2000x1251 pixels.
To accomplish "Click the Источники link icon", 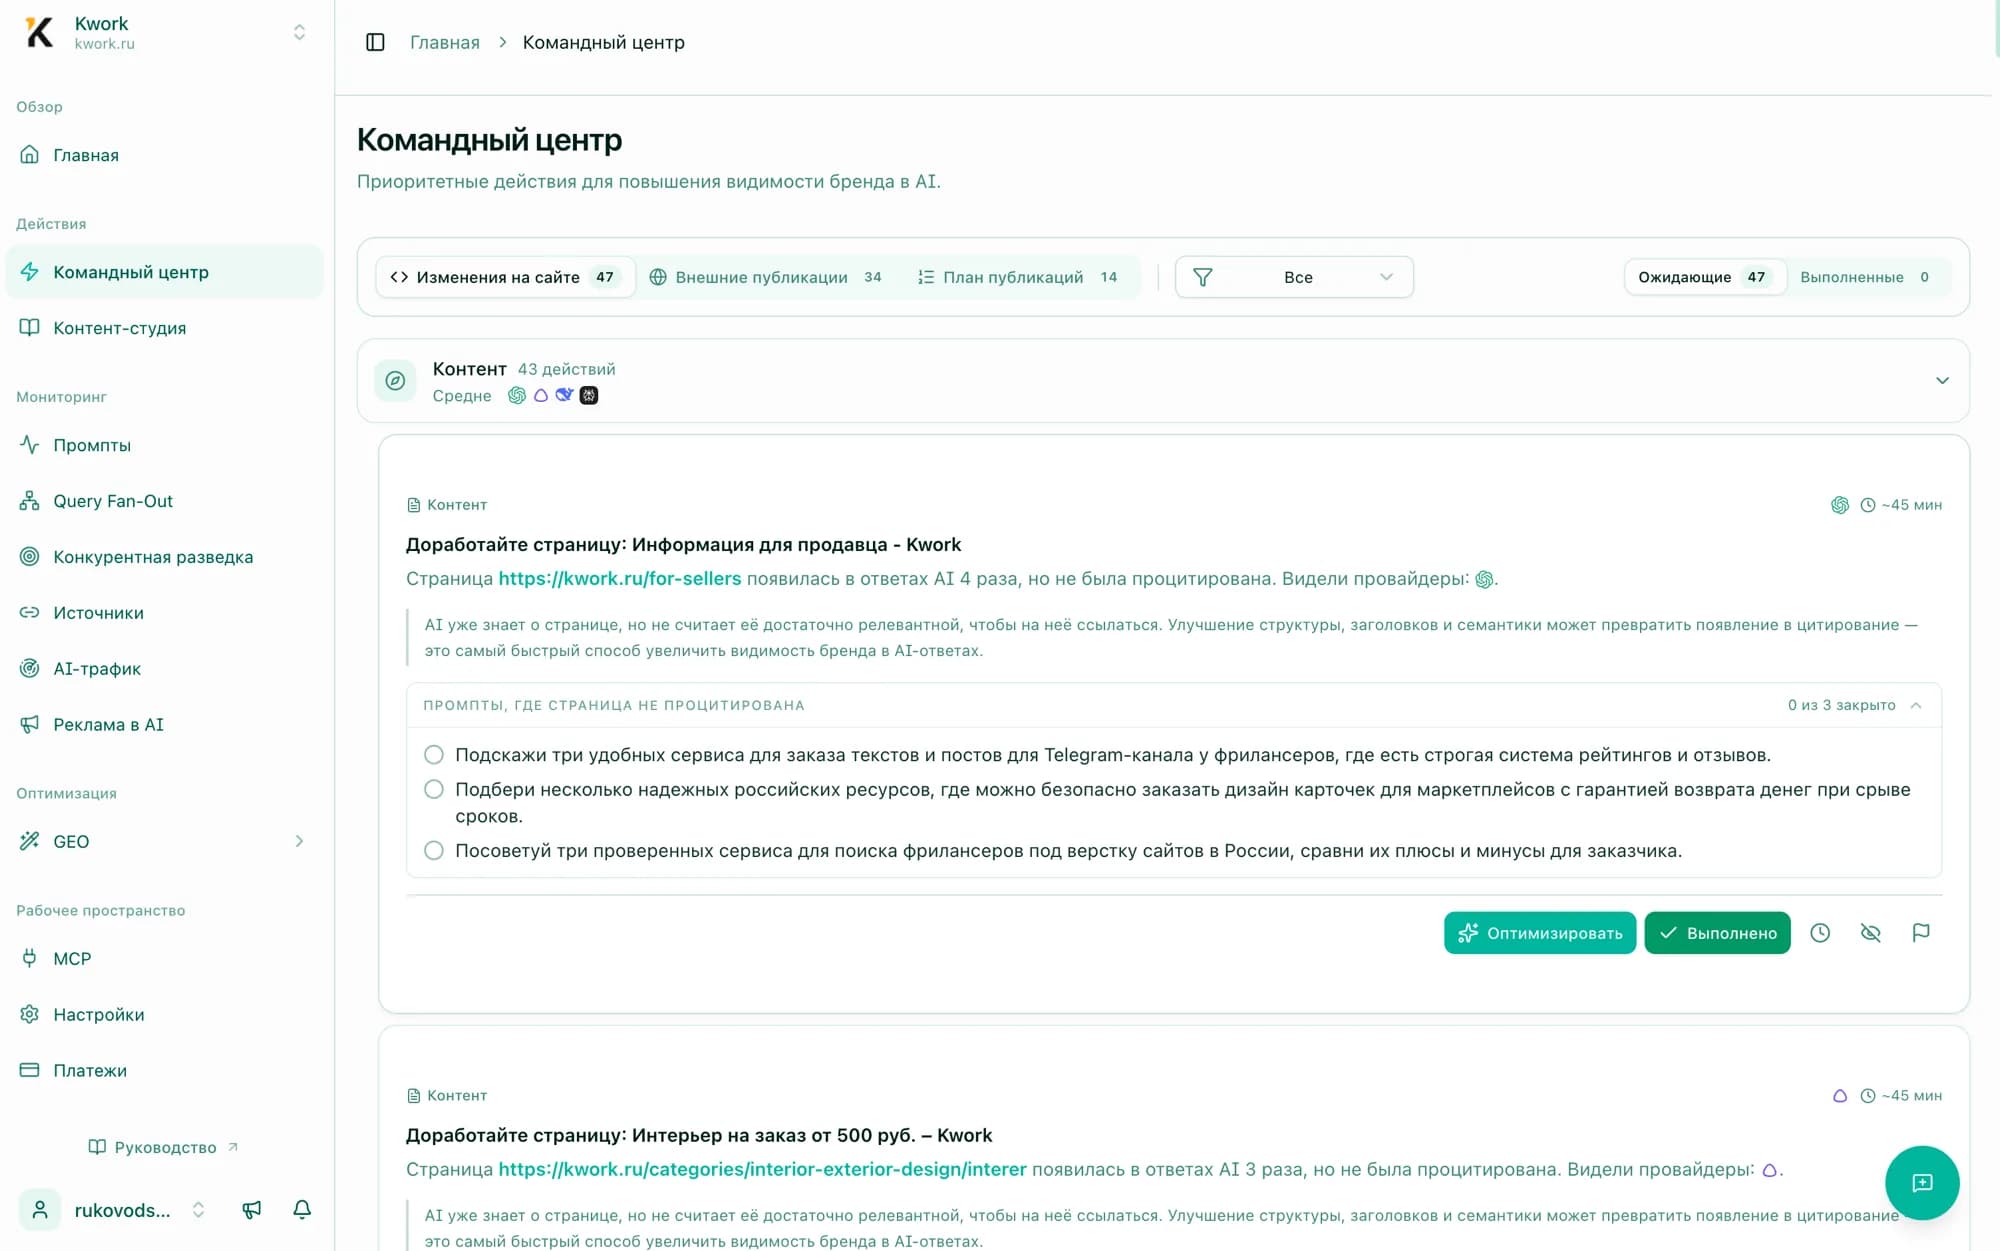I will [30, 613].
